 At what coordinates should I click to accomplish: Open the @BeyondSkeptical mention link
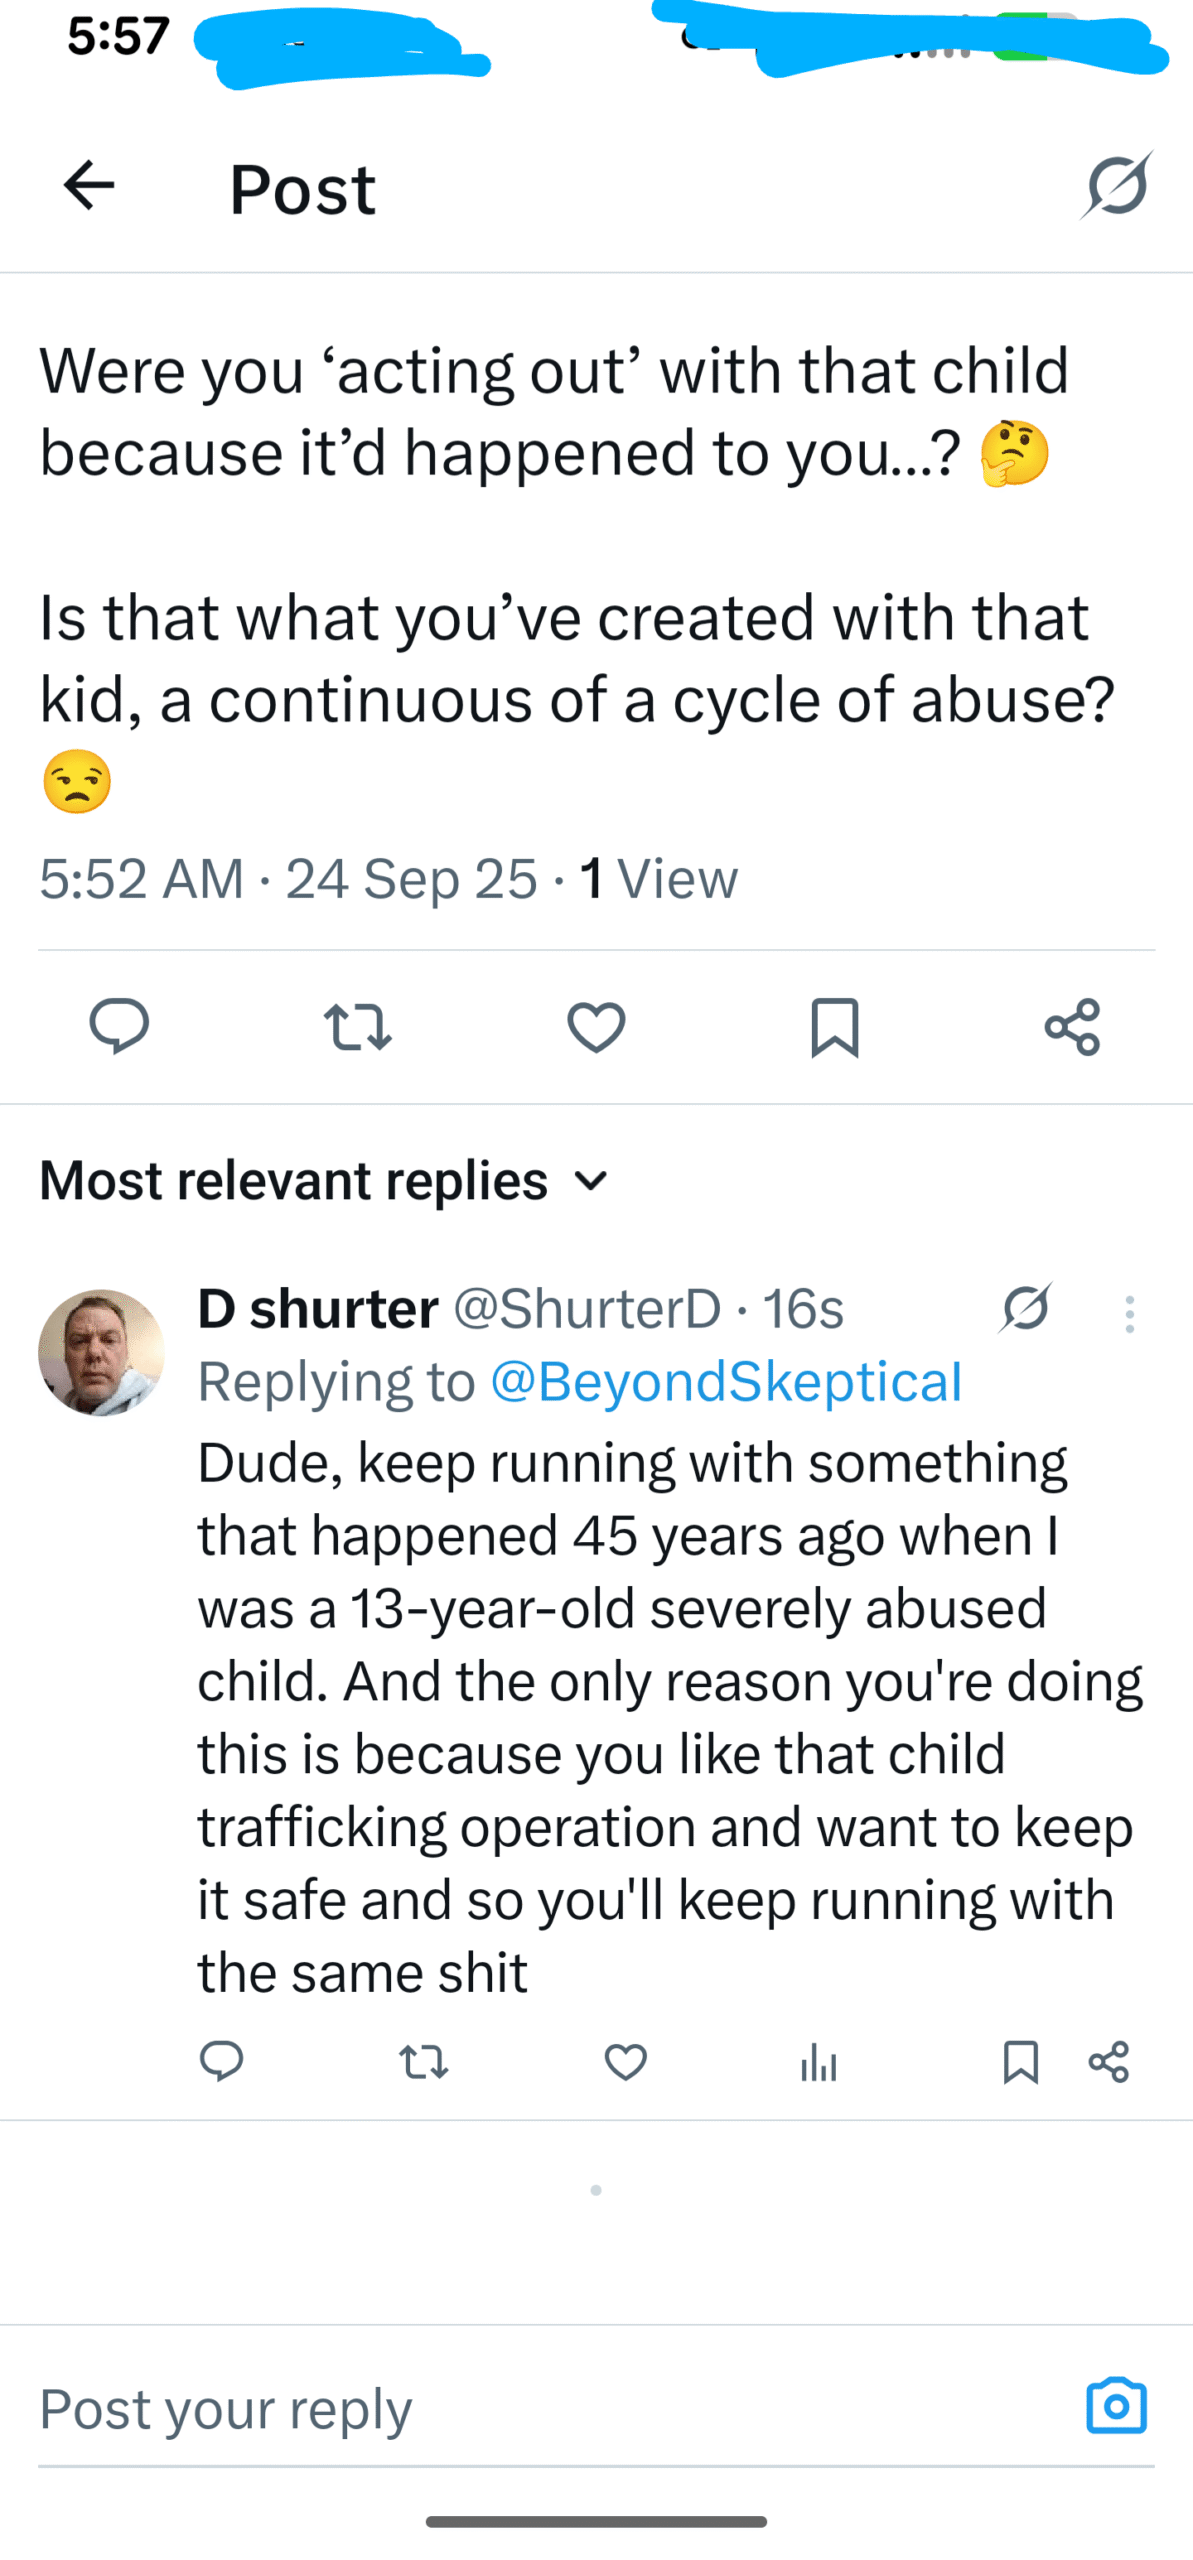[726, 1381]
